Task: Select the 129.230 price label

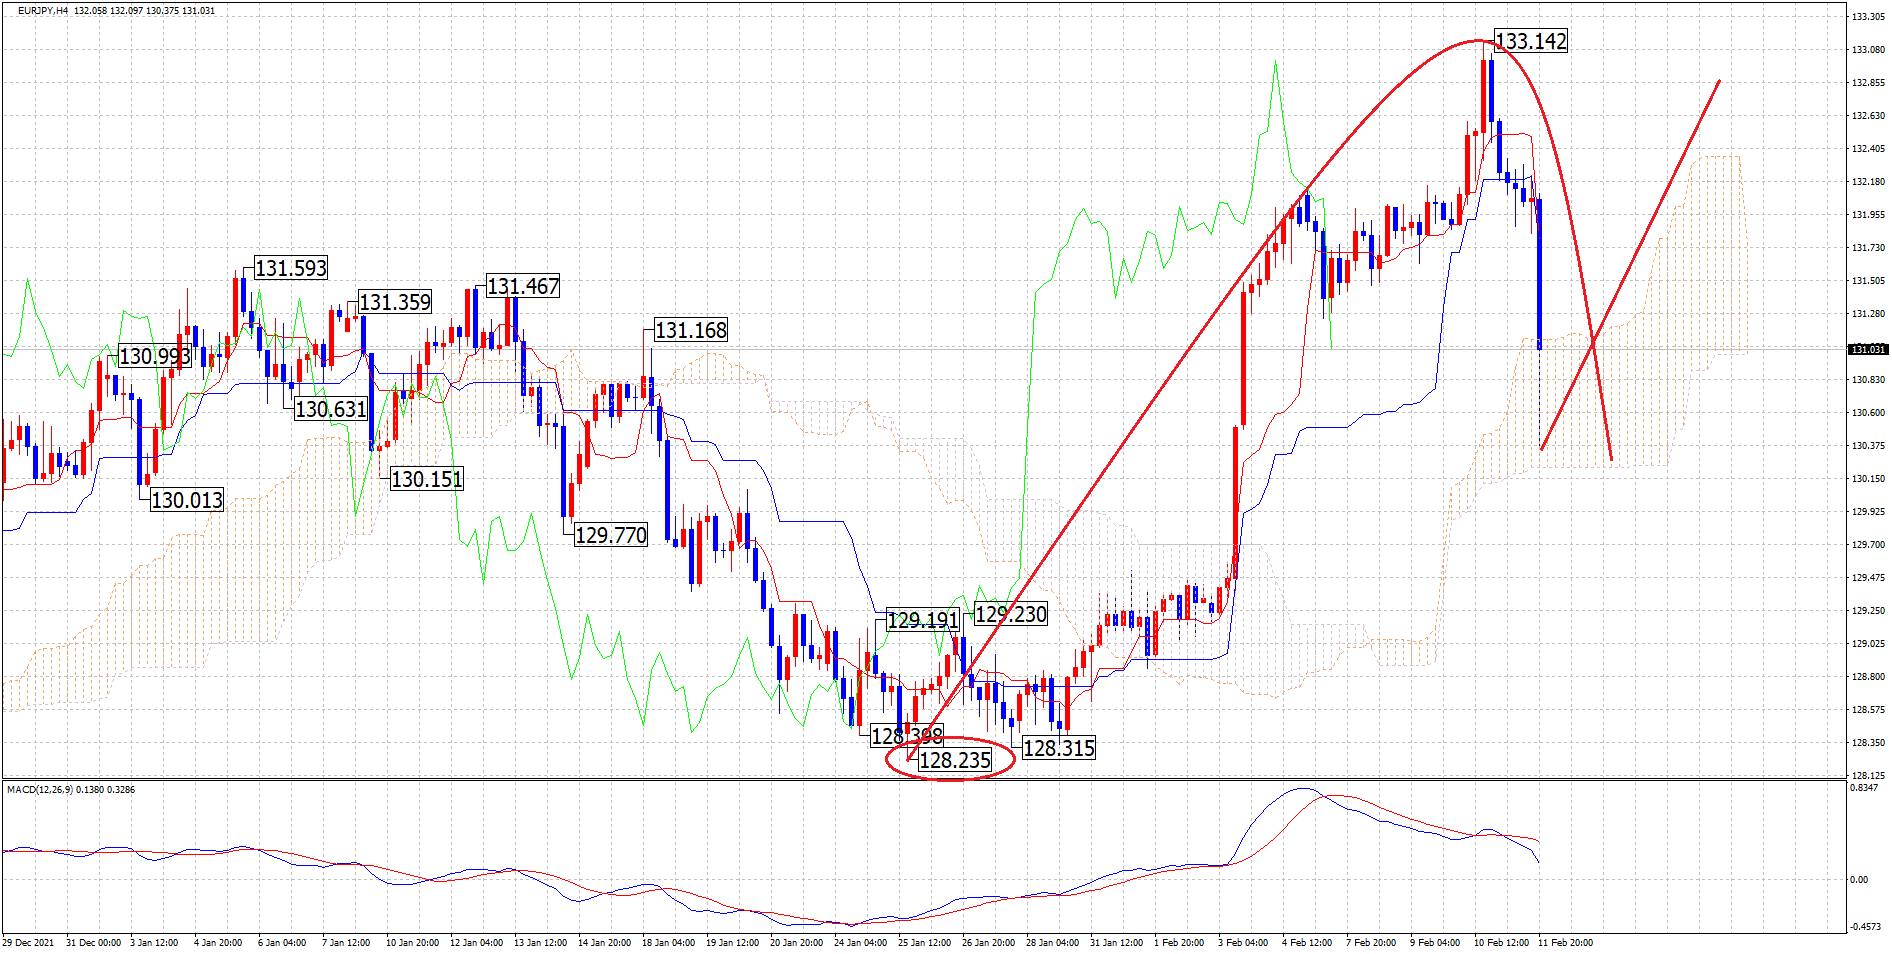Action: coord(1010,614)
